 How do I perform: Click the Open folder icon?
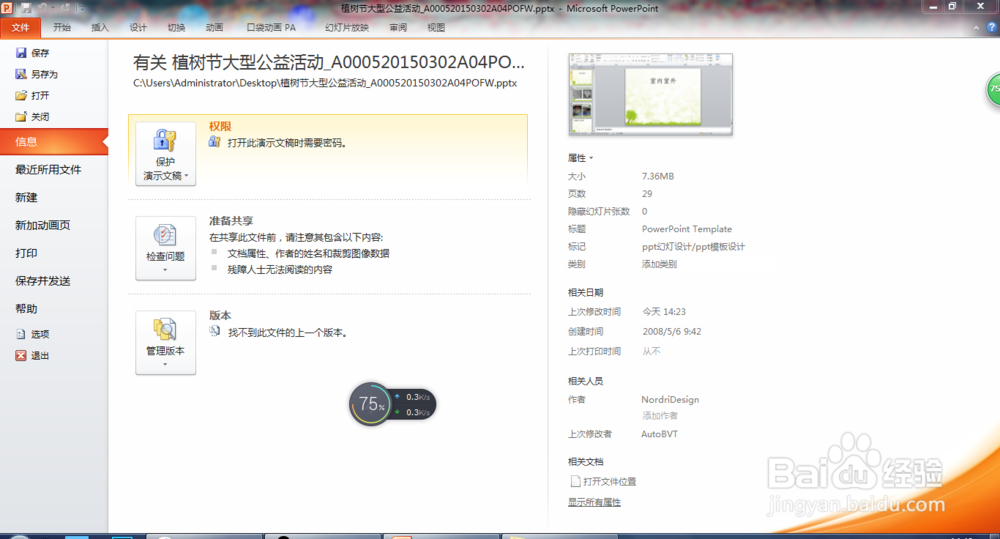(x=21, y=95)
